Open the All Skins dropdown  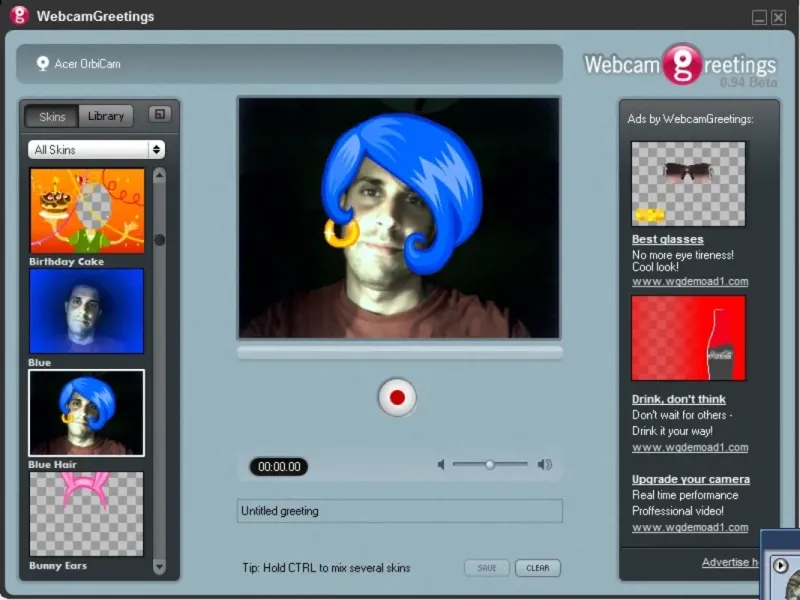pyautogui.click(x=96, y=149)
